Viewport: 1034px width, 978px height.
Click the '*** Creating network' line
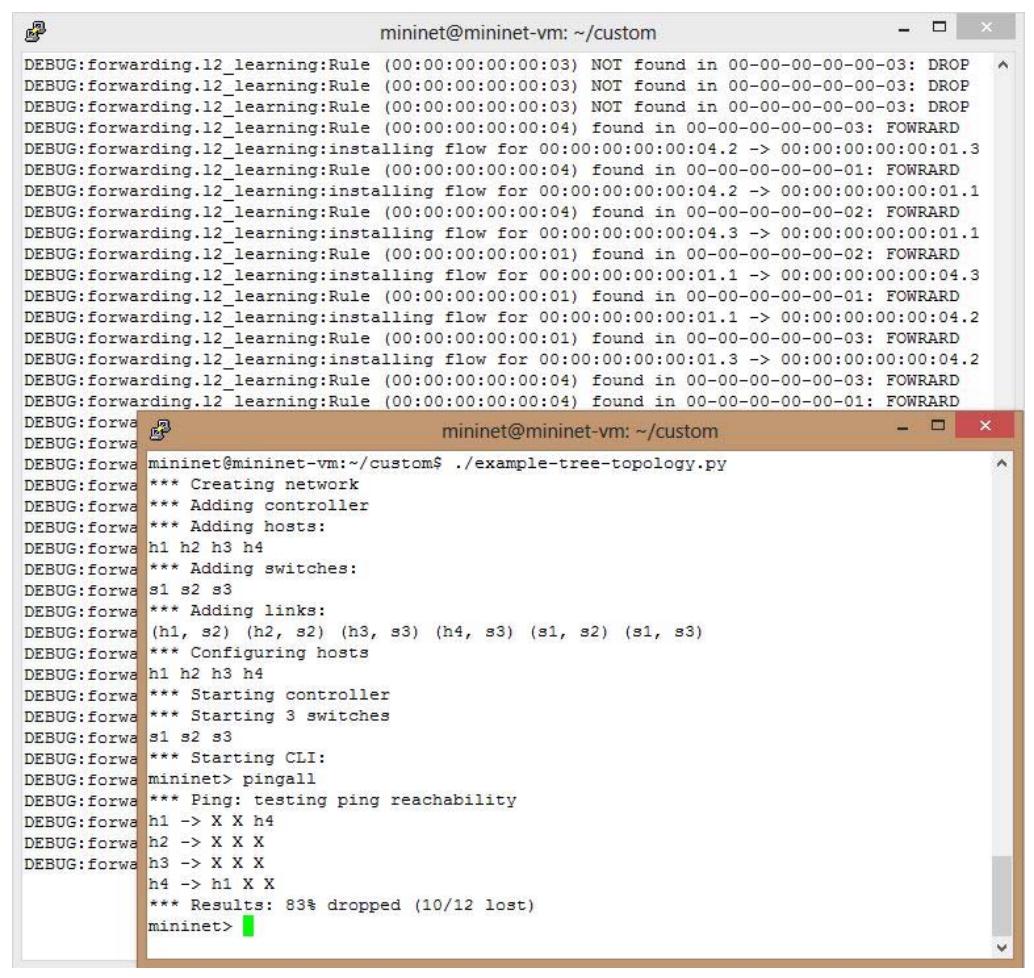(x=254, y=484)
